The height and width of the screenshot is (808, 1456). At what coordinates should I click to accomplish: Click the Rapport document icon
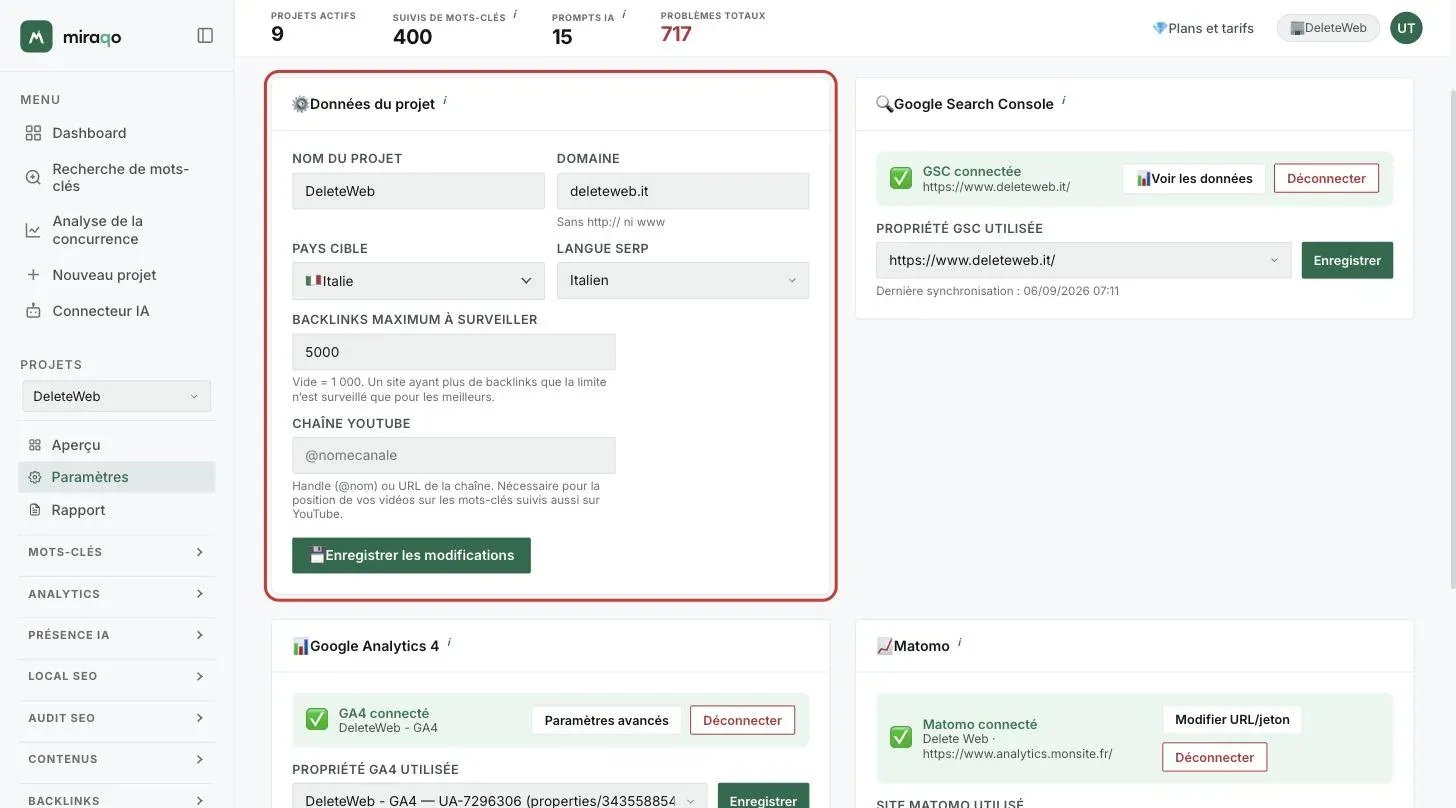[x=35, y=510]
